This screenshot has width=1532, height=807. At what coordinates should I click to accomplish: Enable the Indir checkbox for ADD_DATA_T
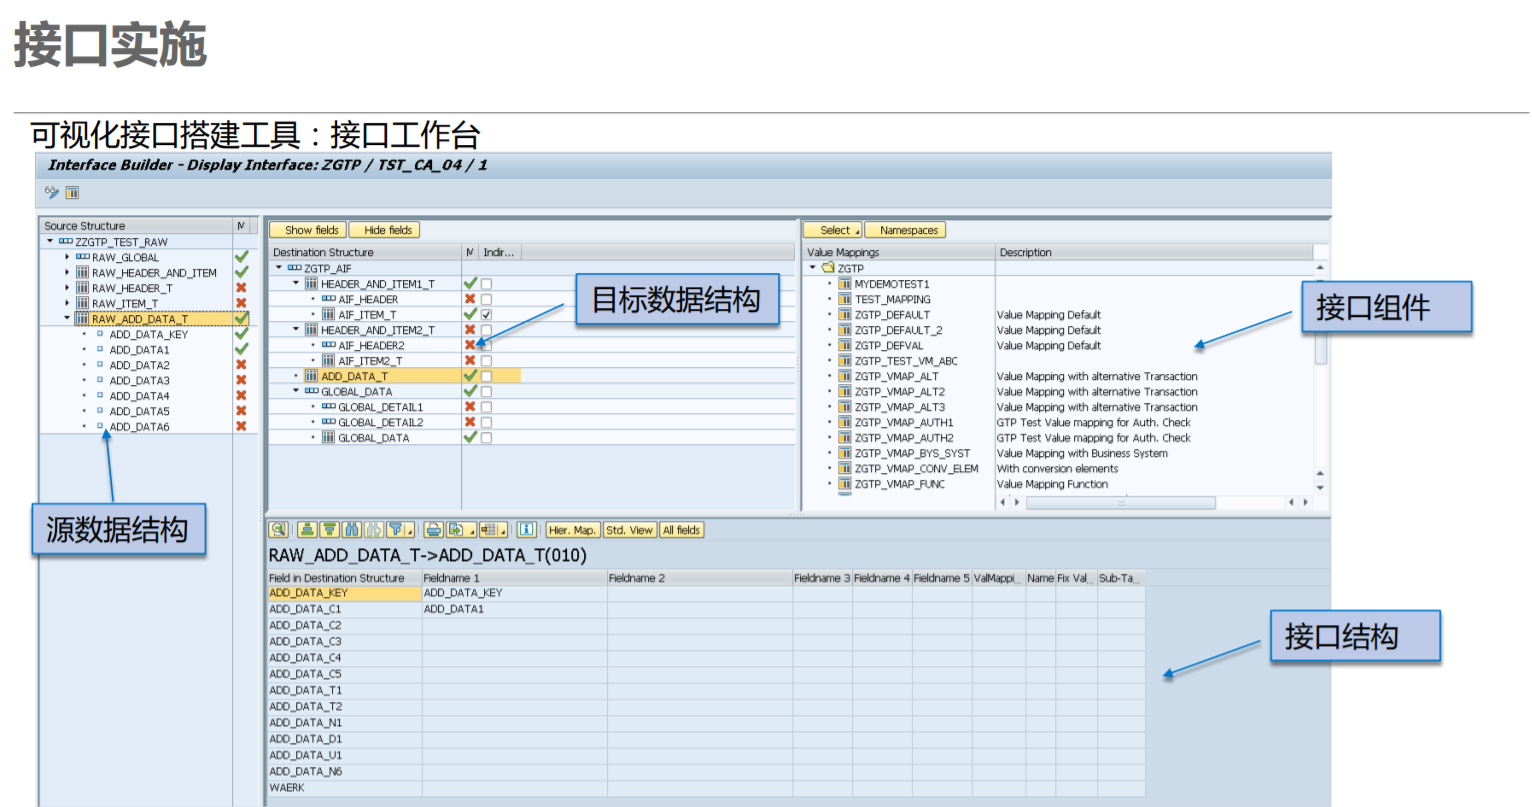485,376
